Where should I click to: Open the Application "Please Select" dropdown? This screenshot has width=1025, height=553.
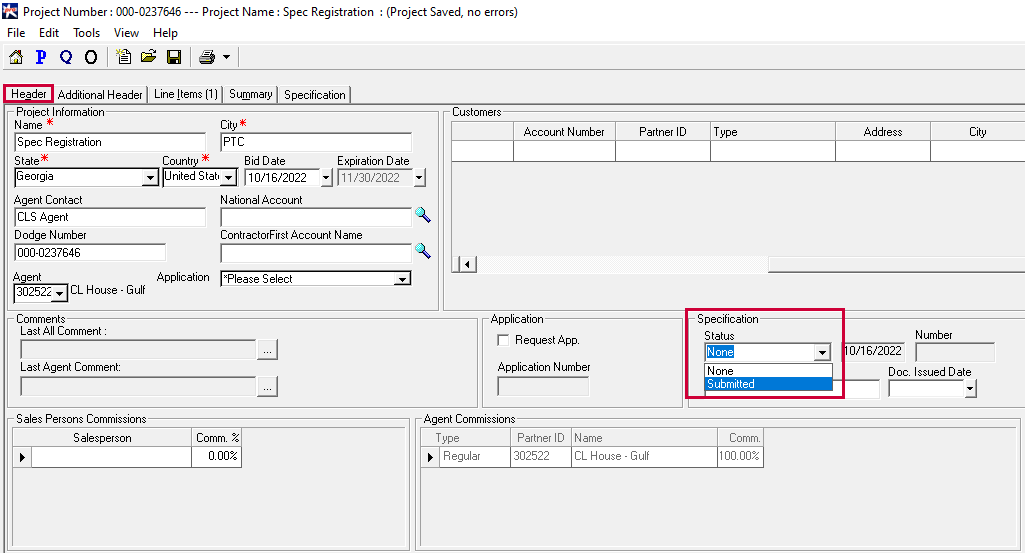click(402, 280)
